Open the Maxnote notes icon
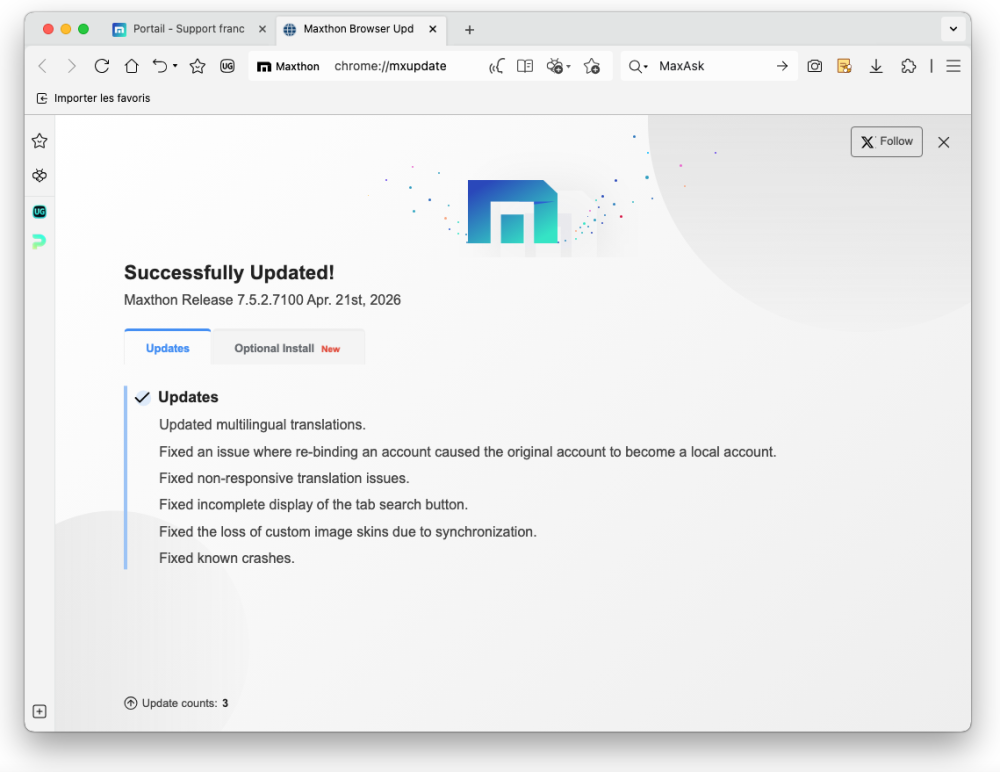1000x772 pixels. coord(844,66)
